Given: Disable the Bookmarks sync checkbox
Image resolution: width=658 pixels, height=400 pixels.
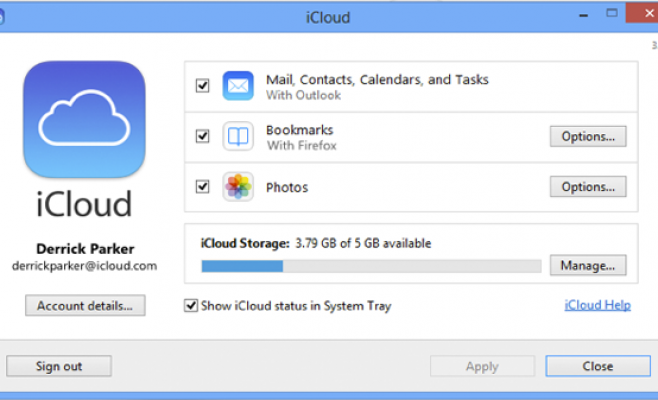Looking at the screenshot, I should 203,136.
